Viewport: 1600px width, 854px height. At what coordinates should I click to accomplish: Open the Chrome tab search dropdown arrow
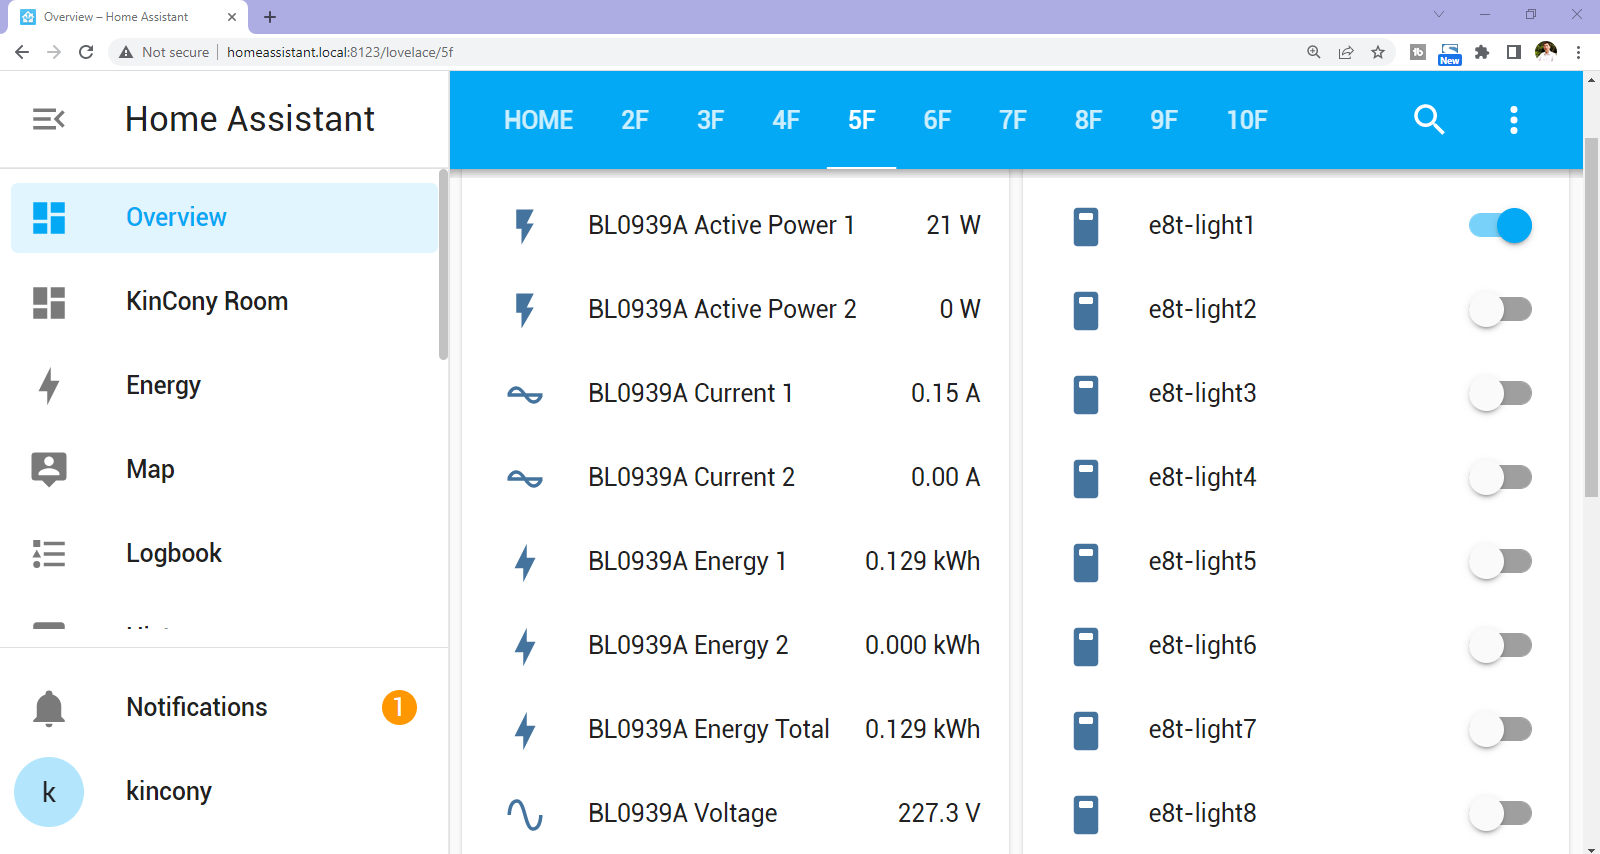click(1438, 15)
